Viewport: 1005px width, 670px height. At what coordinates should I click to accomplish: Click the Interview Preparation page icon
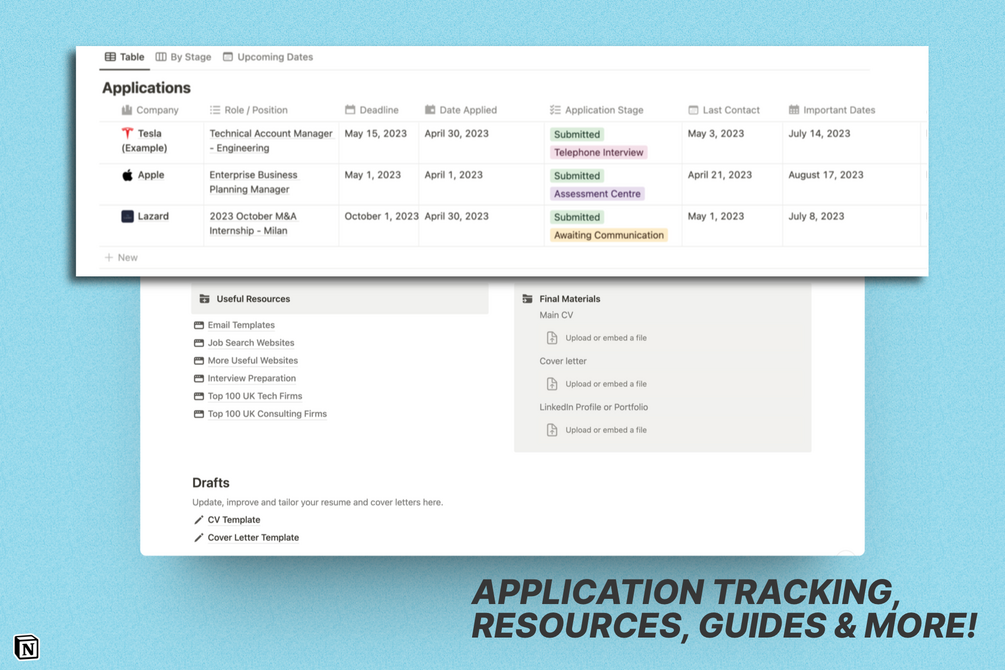tap(199, 378)
